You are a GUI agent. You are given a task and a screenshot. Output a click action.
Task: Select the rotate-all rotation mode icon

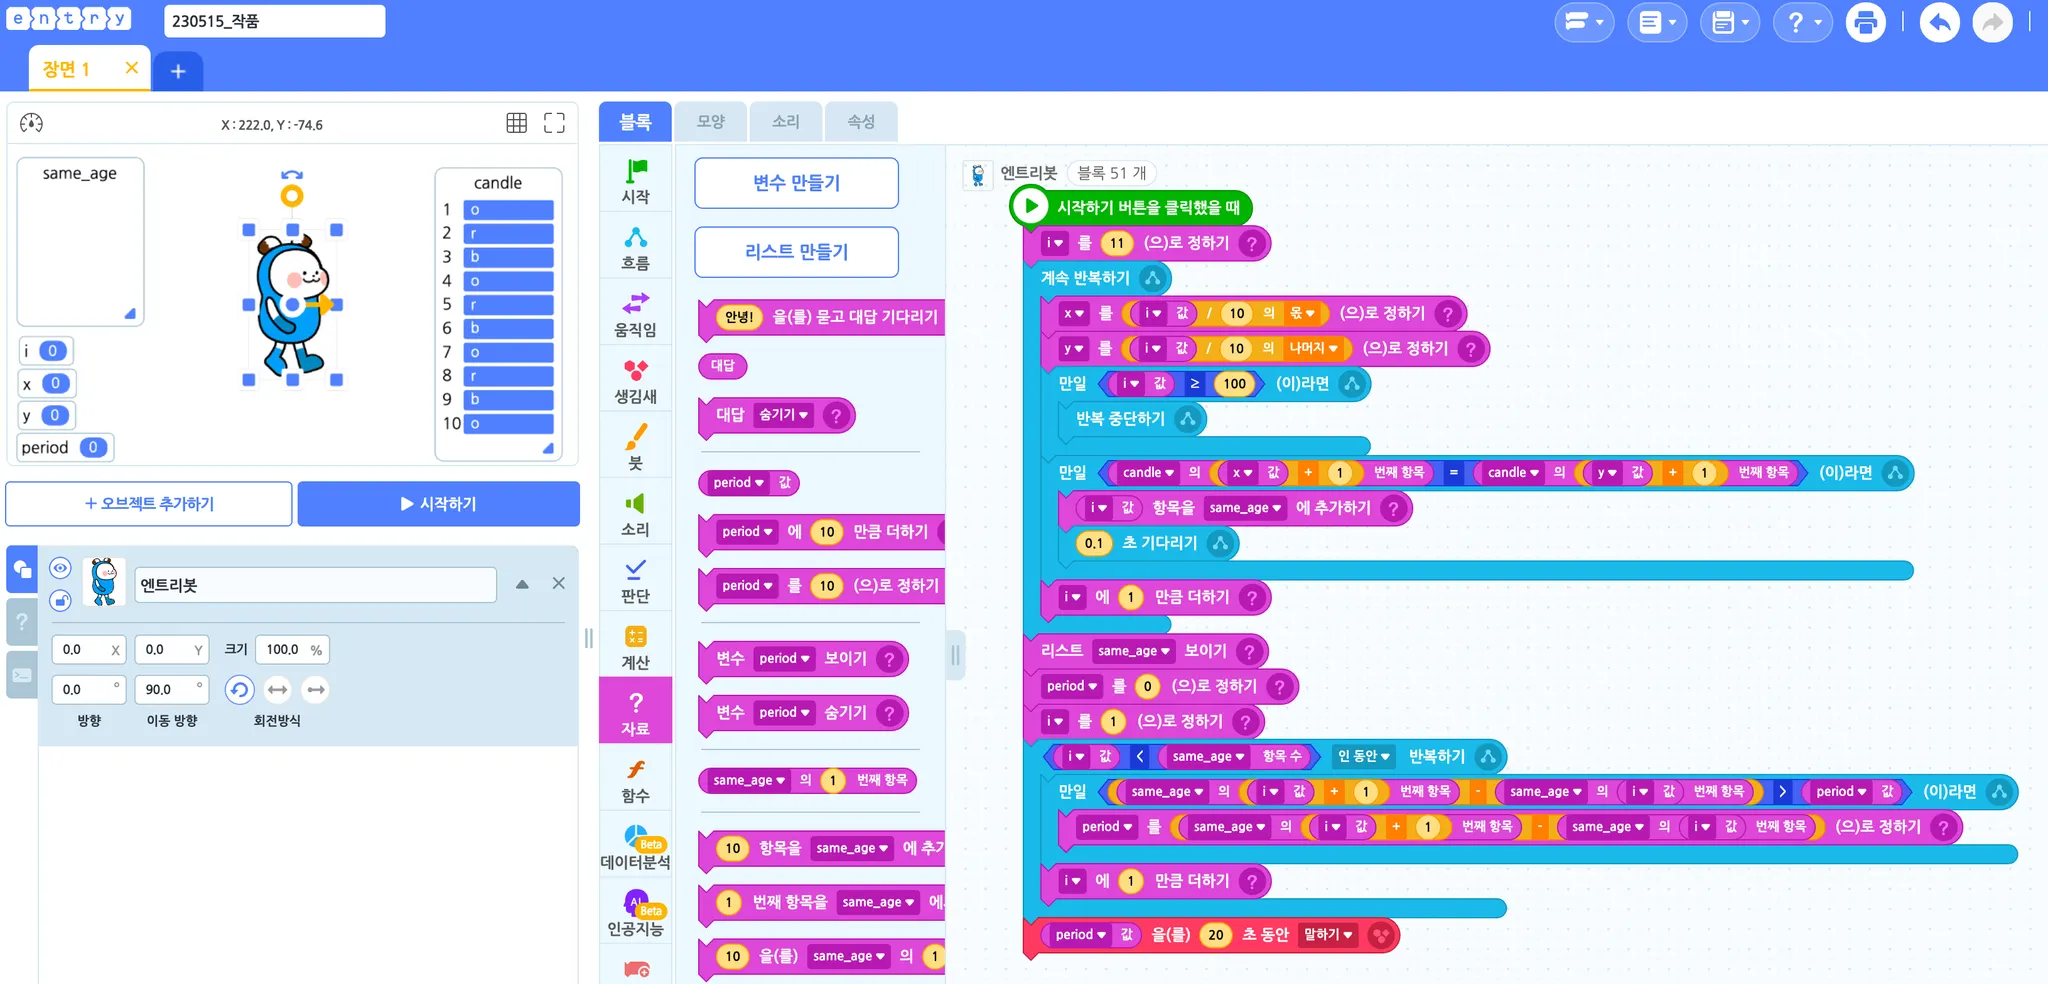239,689
